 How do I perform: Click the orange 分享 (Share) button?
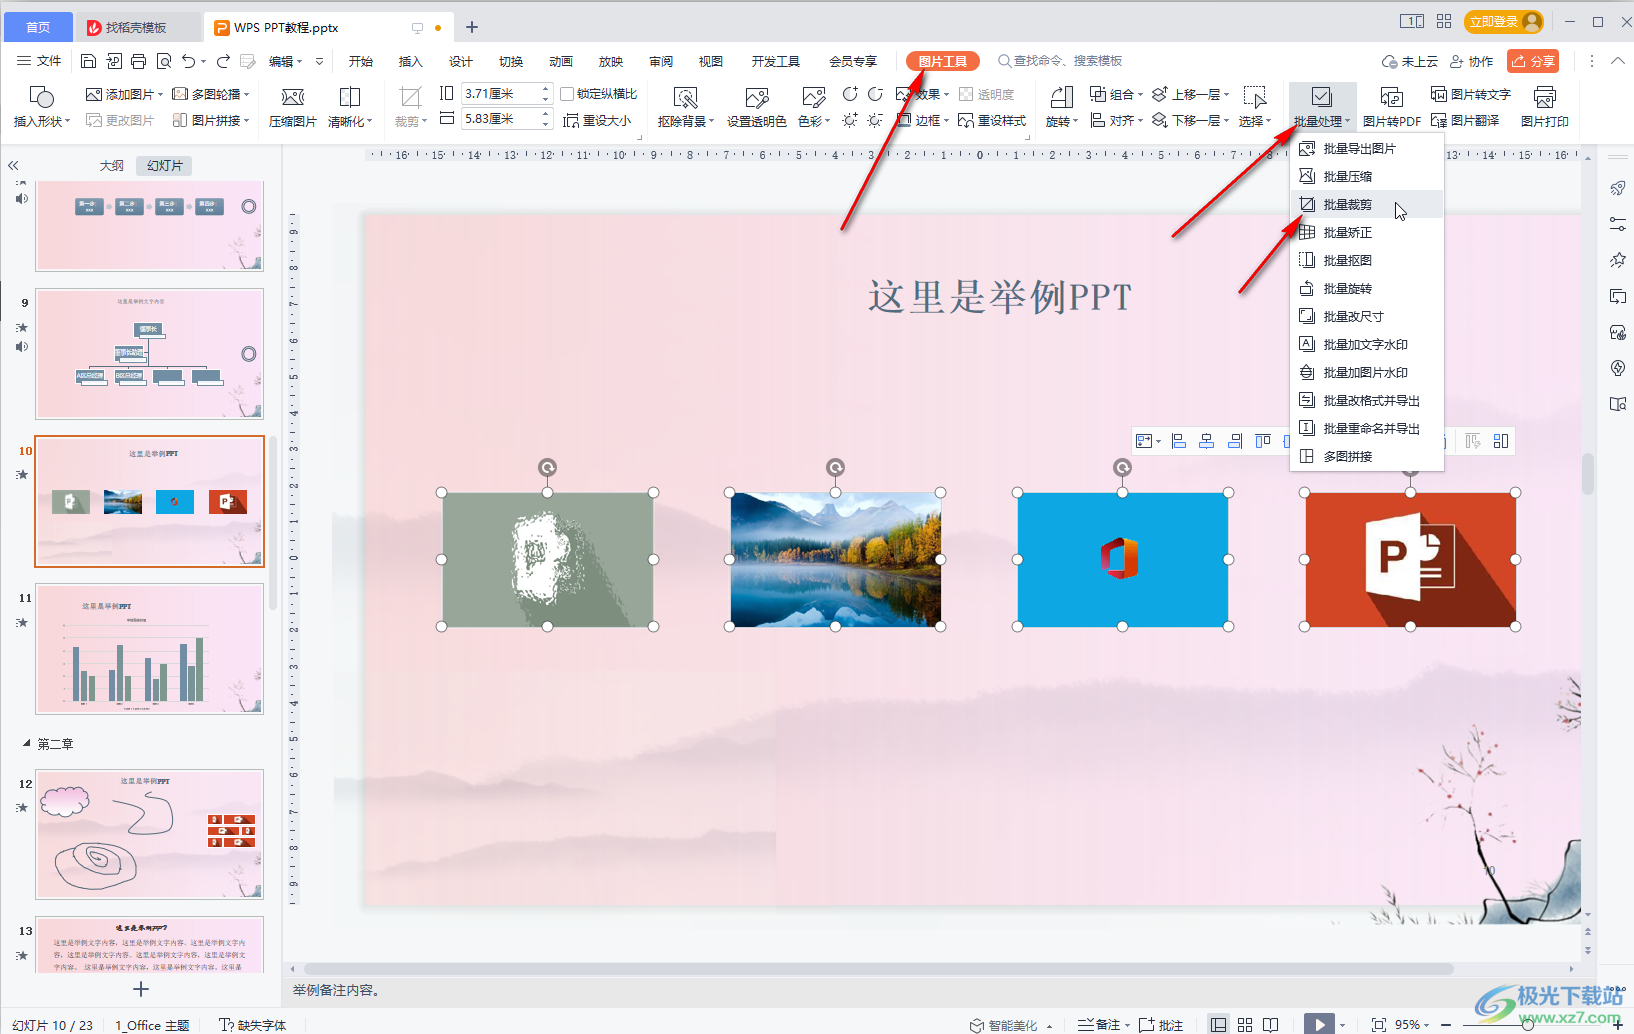[x=1533, y=61]
